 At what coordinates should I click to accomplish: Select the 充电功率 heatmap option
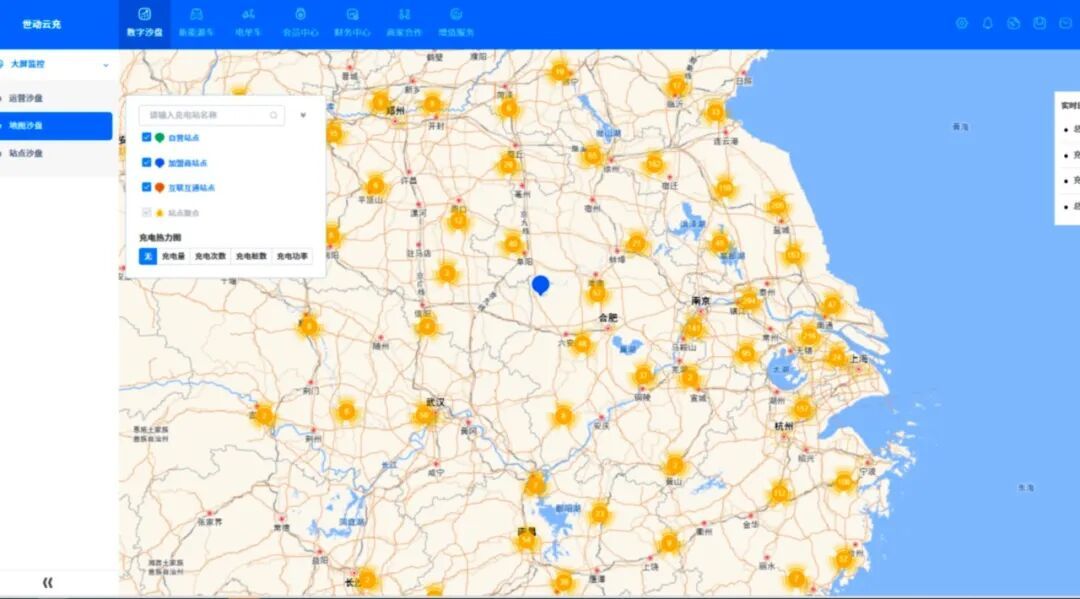pos(293,257)
